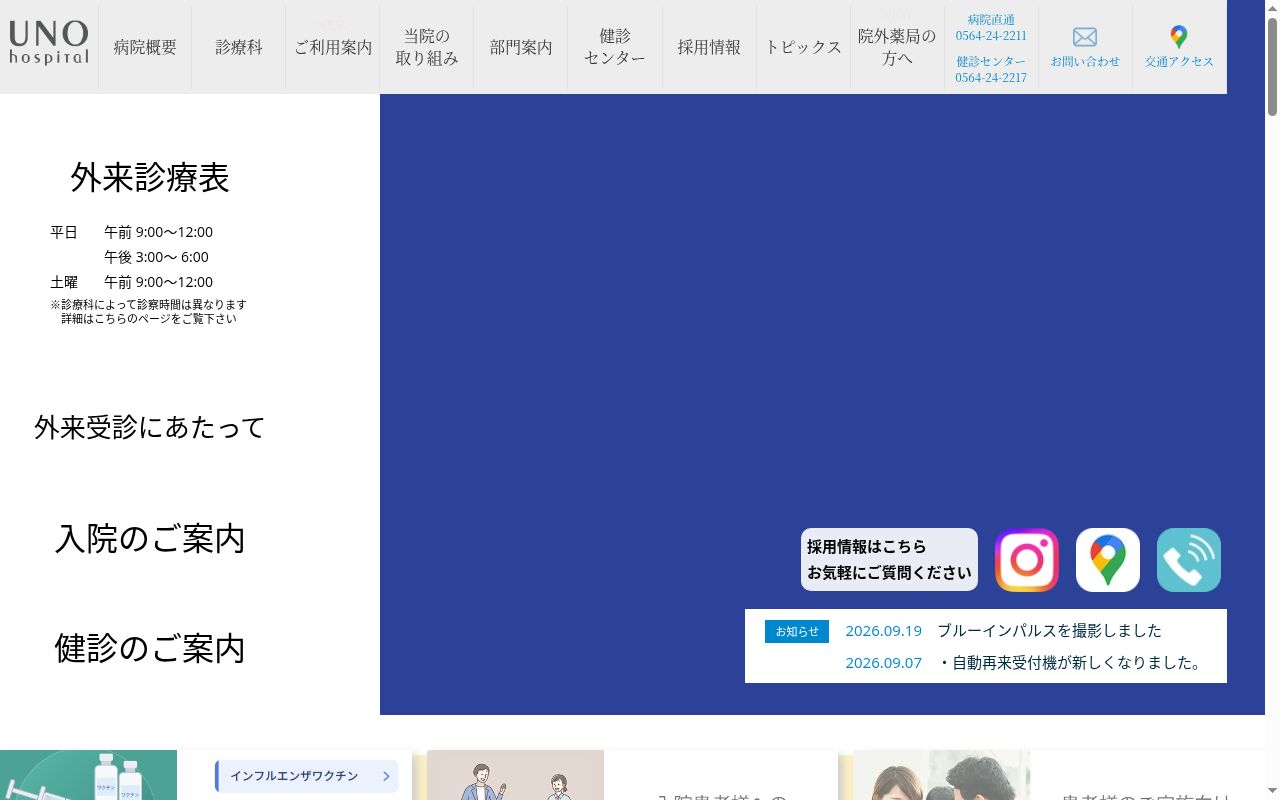The image size is (1280, 800).
Task: Open the family photo thumbnail
Action: [941, 775]
